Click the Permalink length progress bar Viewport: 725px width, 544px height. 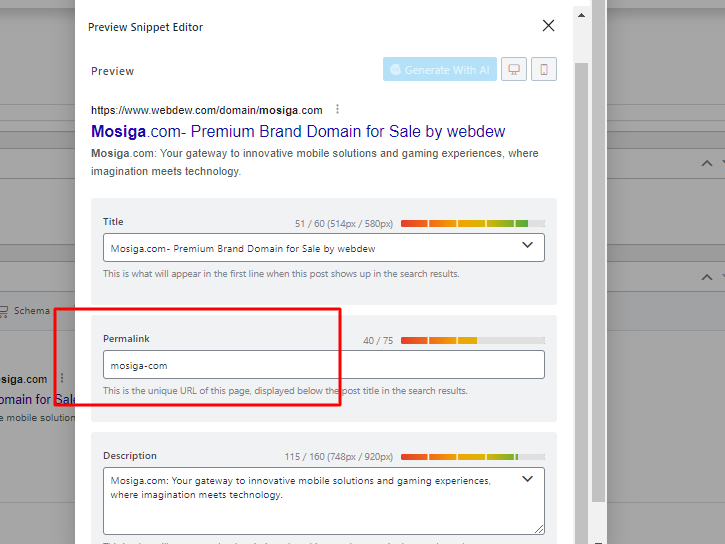click(473, 341)
